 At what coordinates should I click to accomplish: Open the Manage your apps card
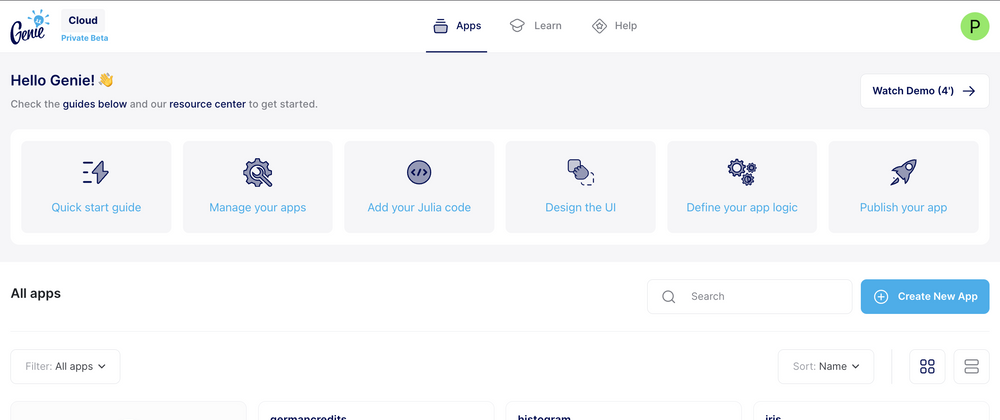[x=257, y=187]
